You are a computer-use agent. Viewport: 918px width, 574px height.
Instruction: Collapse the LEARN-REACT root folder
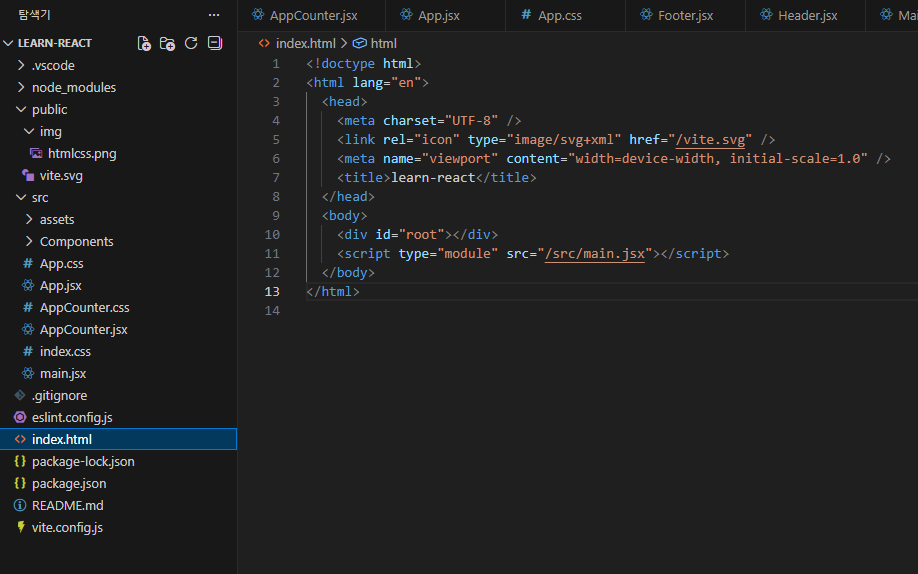[55, 43]
